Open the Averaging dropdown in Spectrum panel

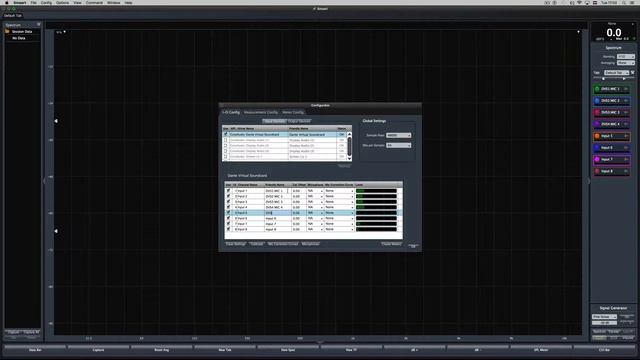[625, 63]
